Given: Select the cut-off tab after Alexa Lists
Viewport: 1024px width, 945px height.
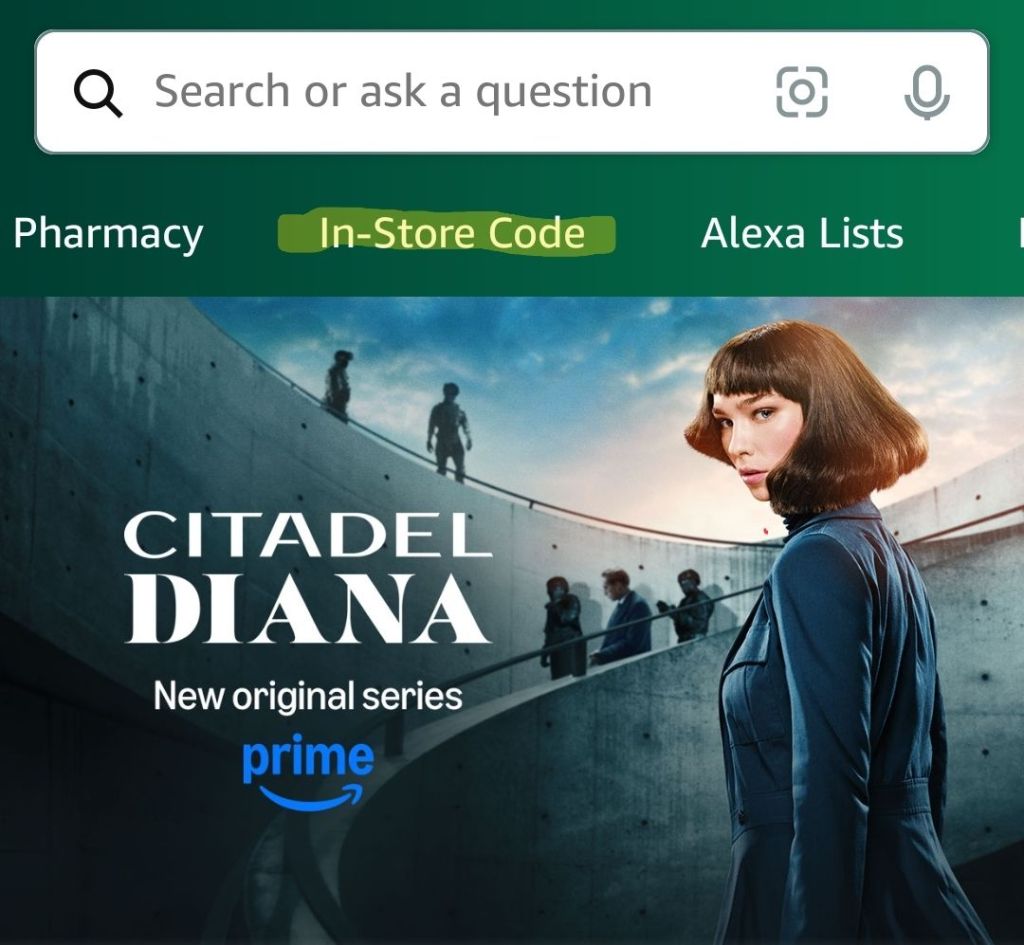Looking at the screenshot, I should (1020, 233).
